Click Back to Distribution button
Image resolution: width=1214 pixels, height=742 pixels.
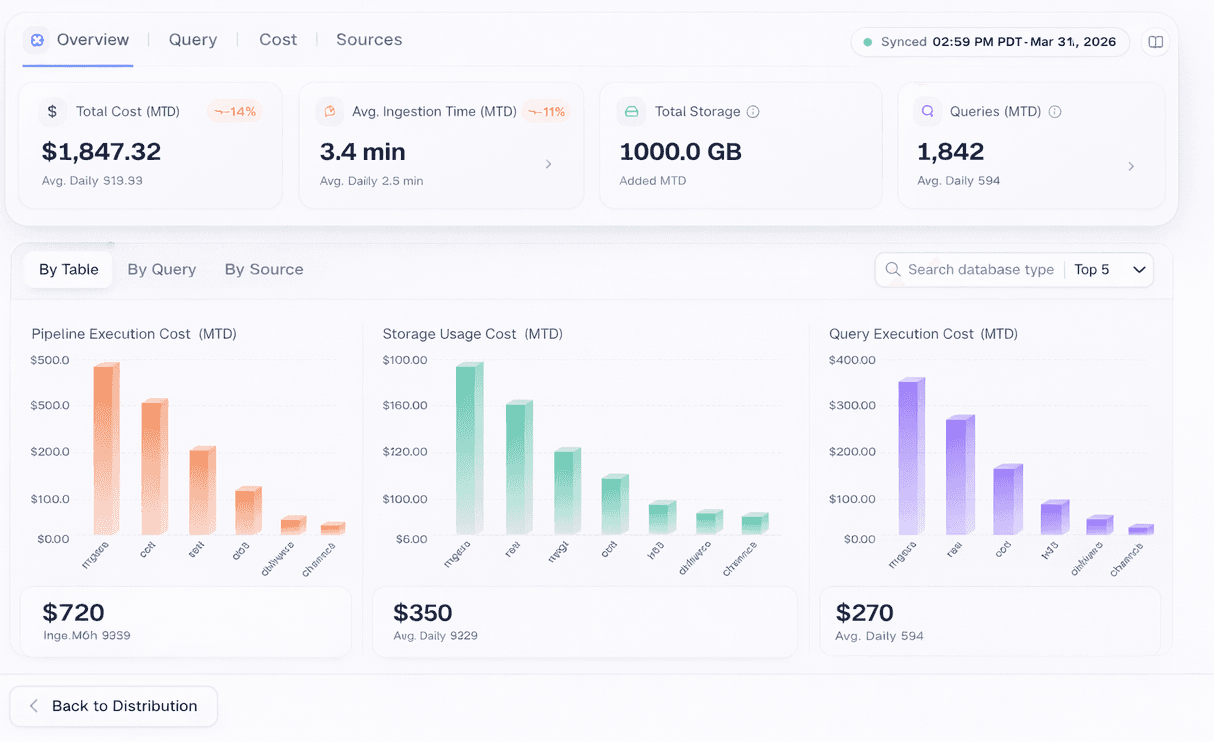pos(114,706)
